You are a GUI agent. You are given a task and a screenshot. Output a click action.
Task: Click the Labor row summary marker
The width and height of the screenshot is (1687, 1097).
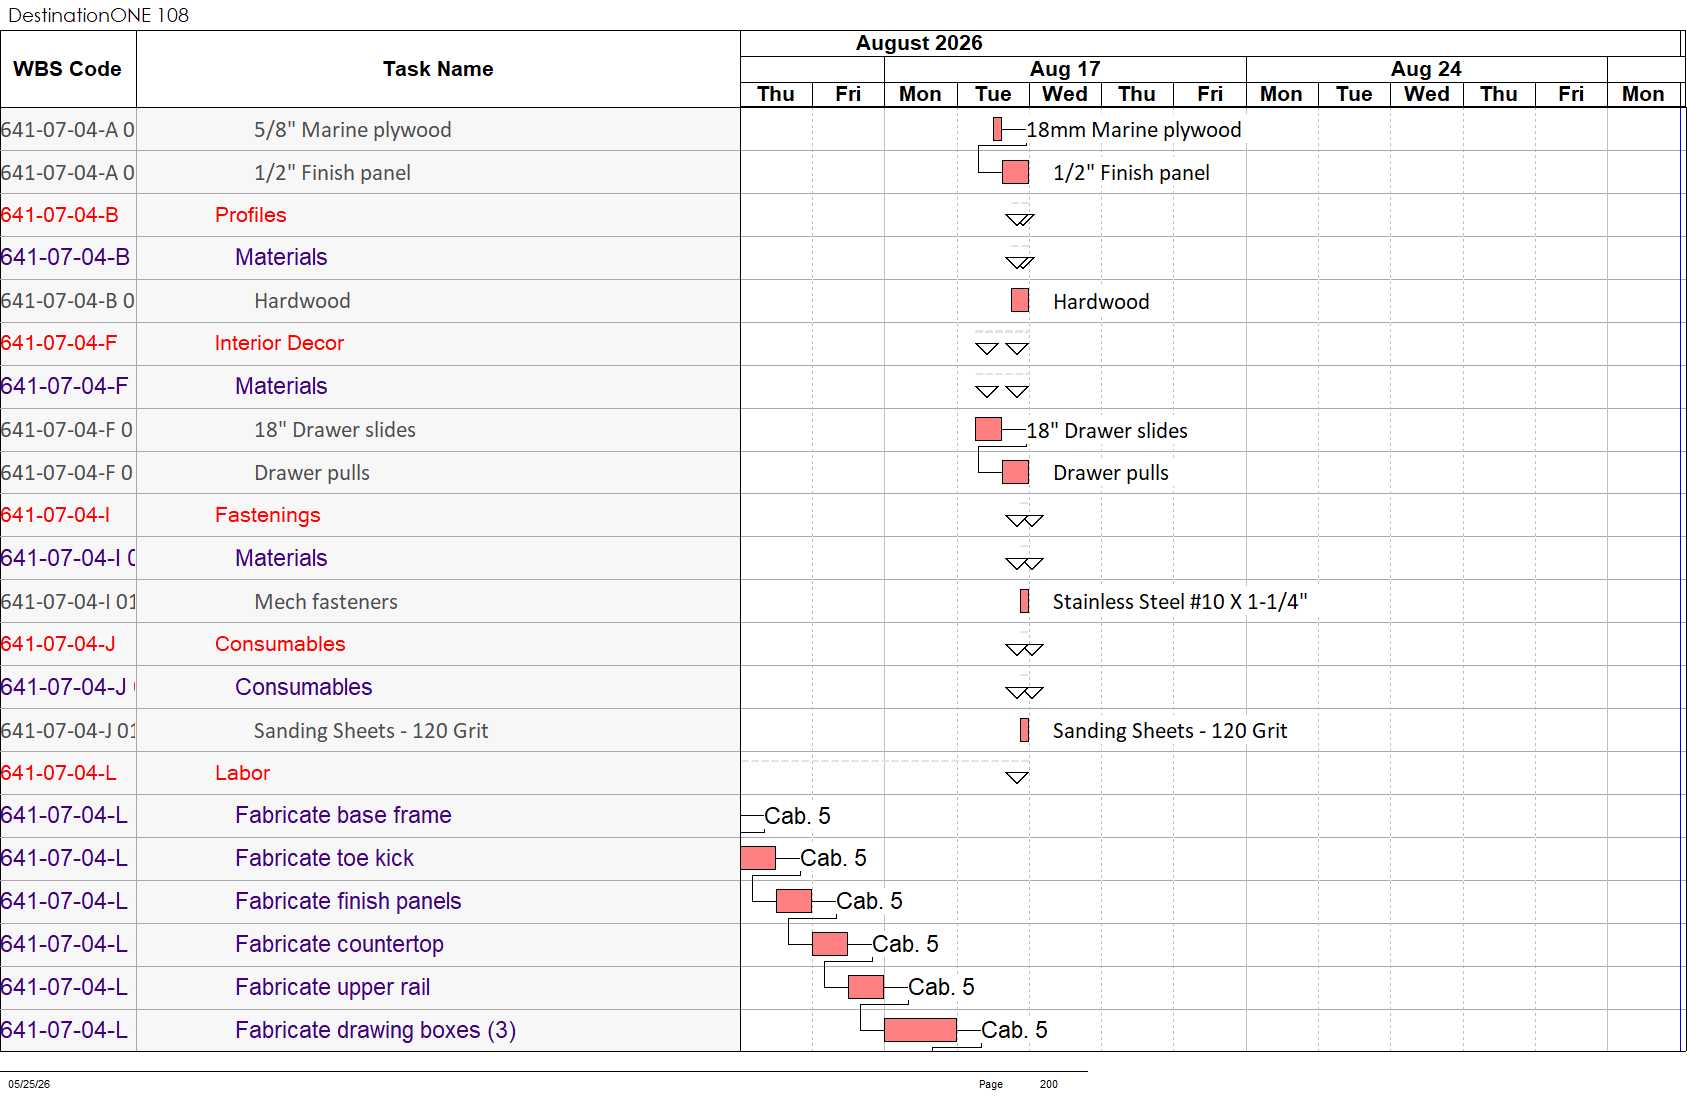(1017, 777)
